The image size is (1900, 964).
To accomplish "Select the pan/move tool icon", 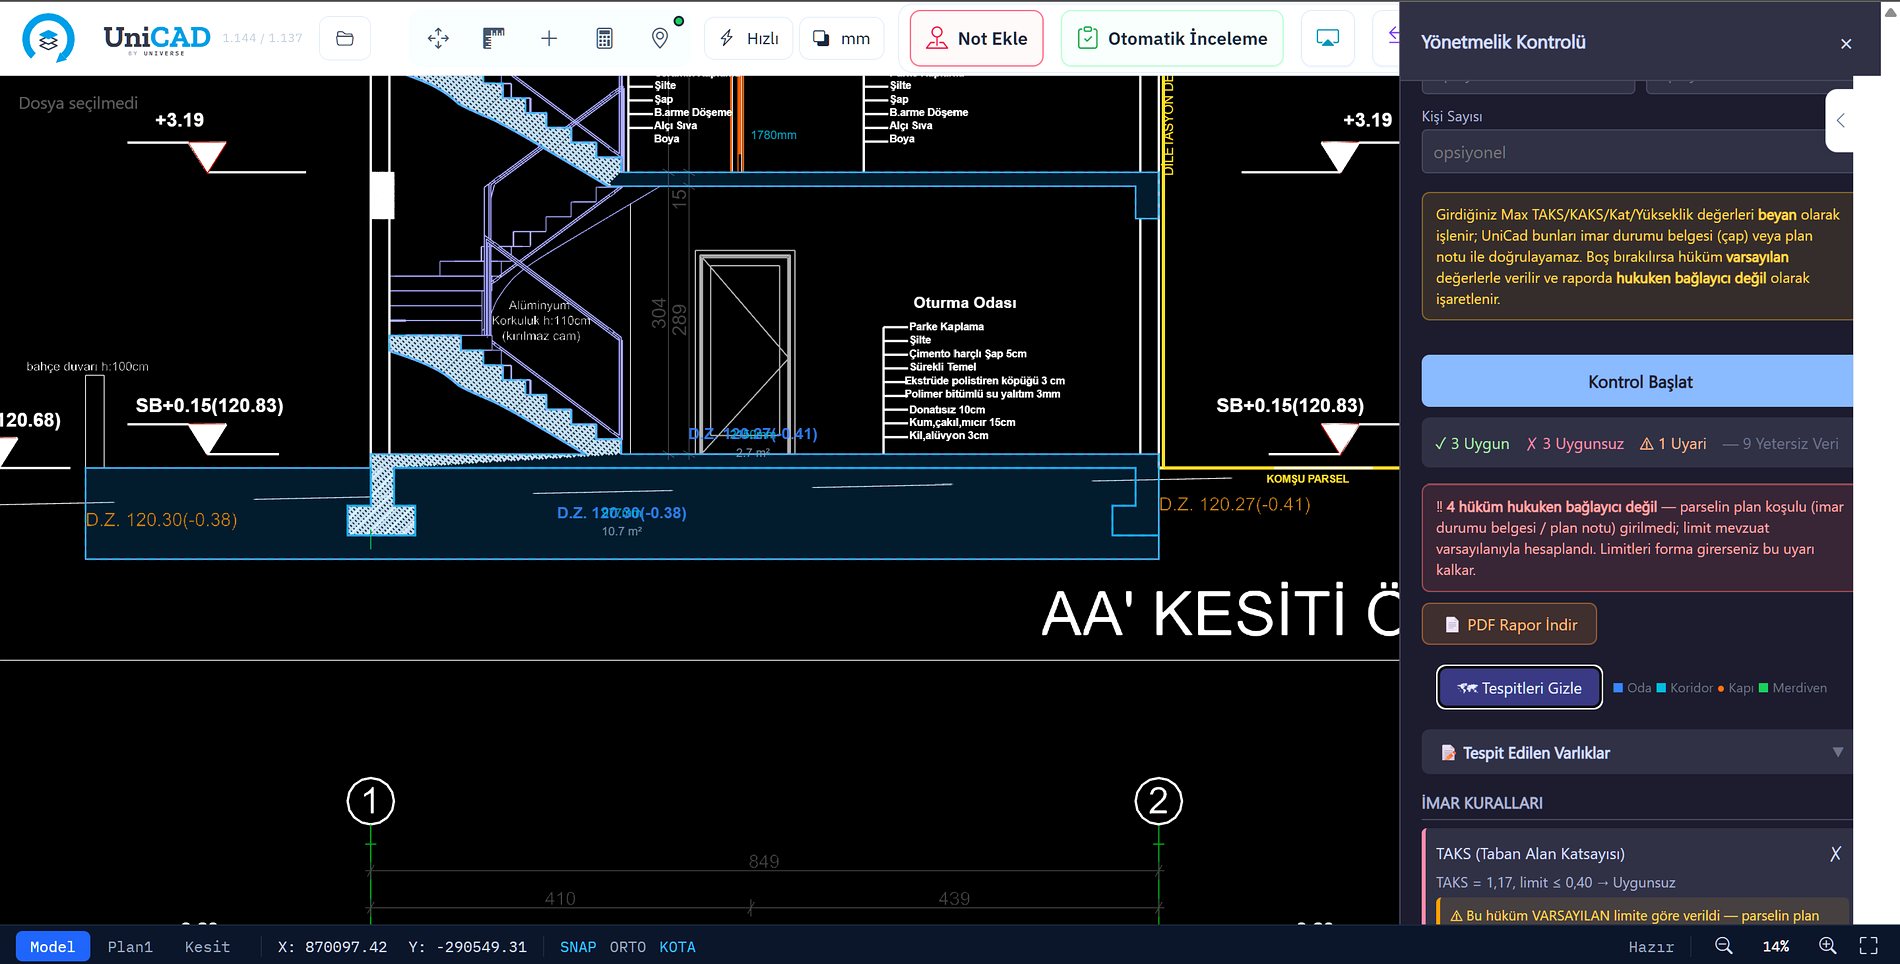I will [438, 38].
